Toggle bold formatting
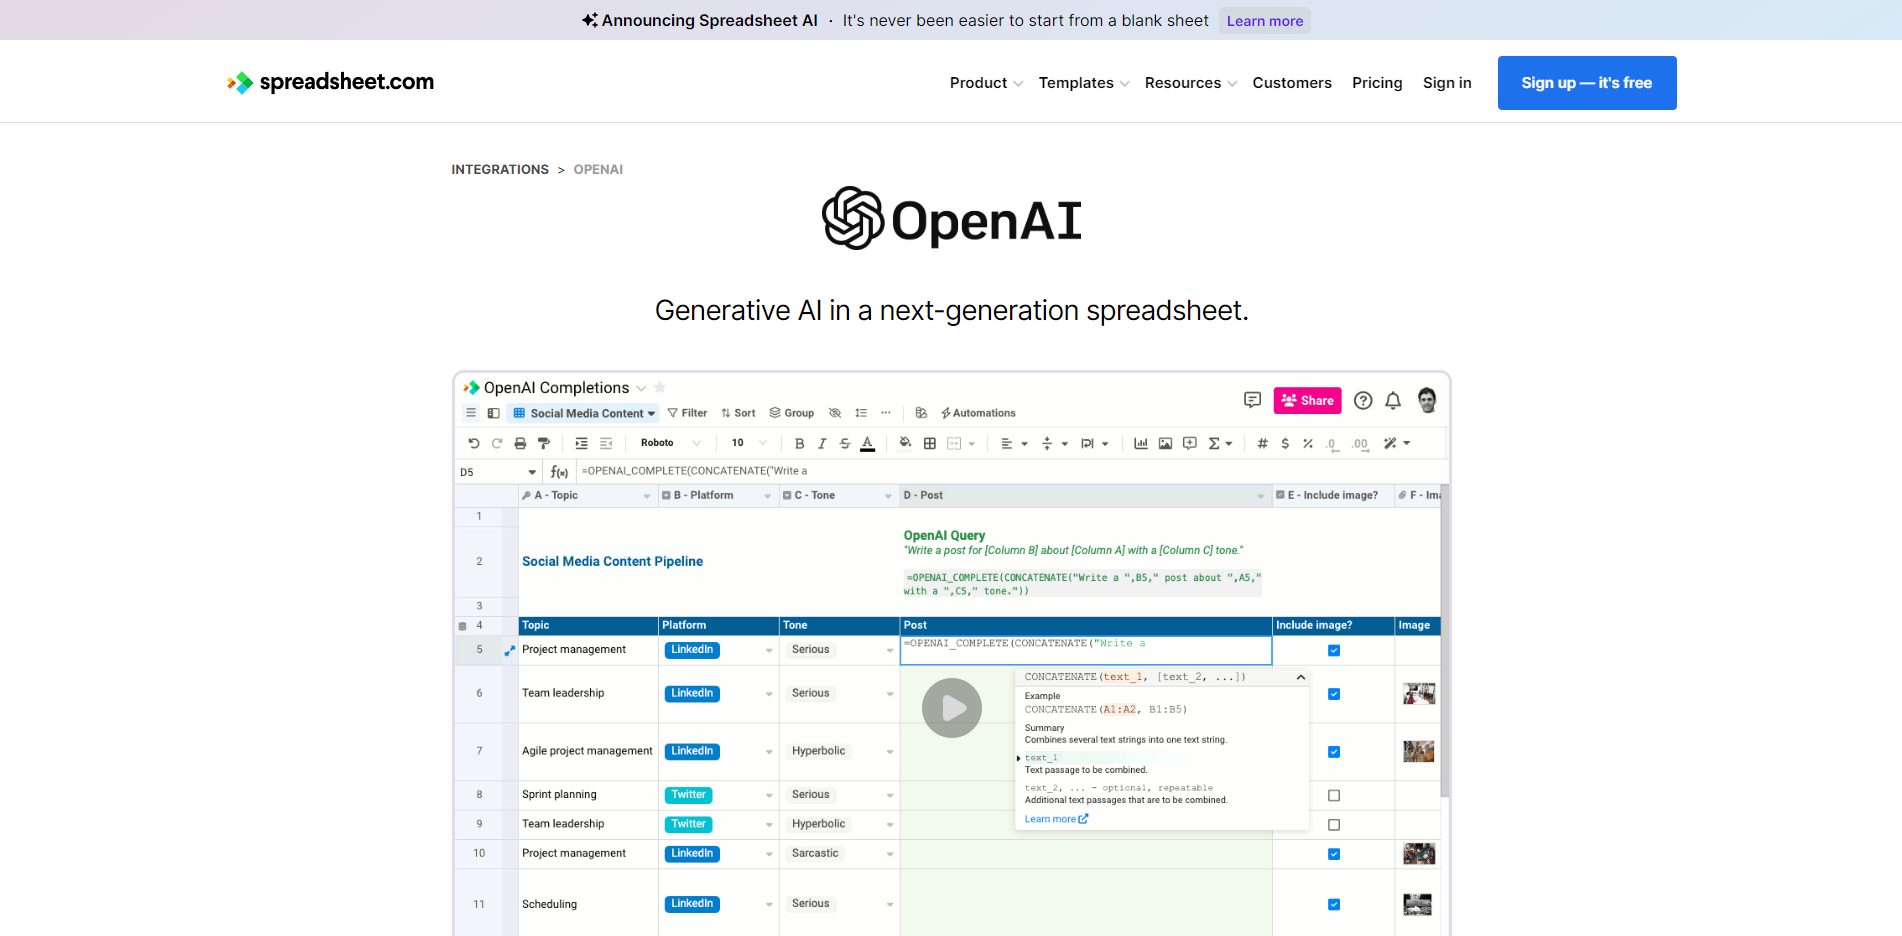The height and width of the screenshot is (936, 1902). pos(799,443)
